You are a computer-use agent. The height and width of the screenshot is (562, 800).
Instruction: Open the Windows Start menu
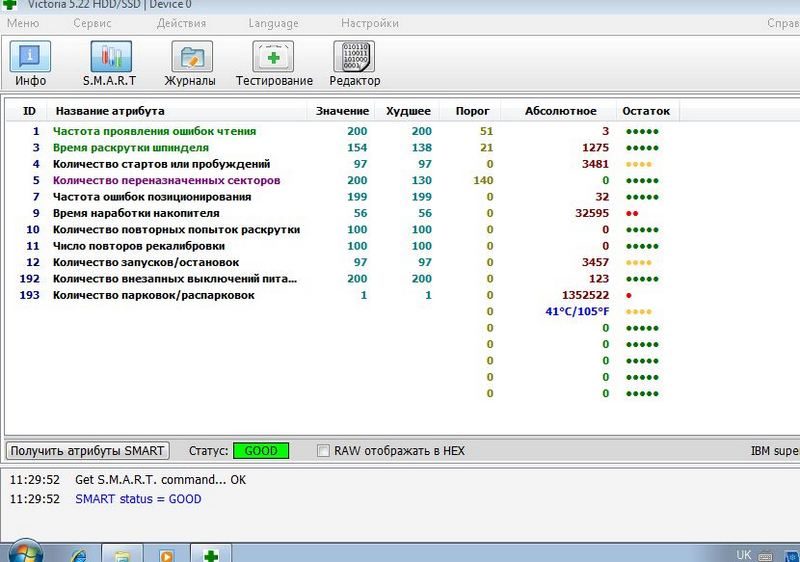click(24, 553)
